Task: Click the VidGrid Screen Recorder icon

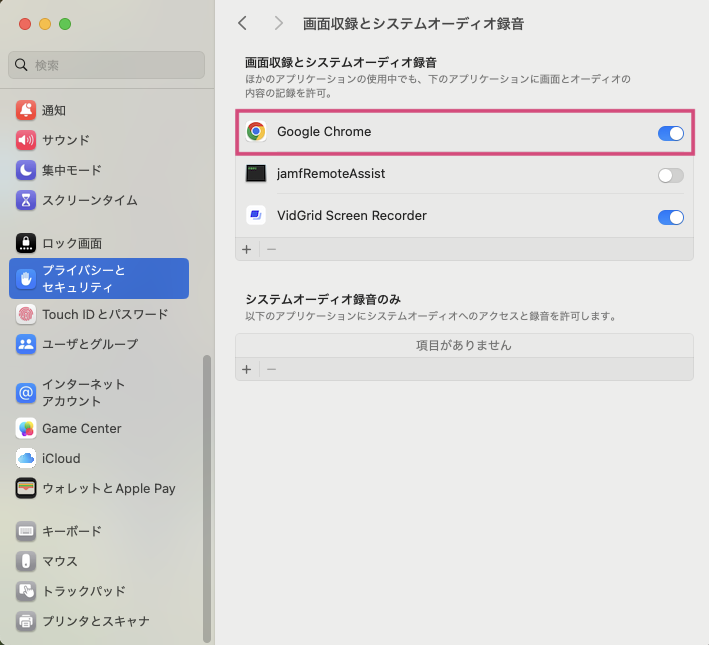Action: [256, 216]
